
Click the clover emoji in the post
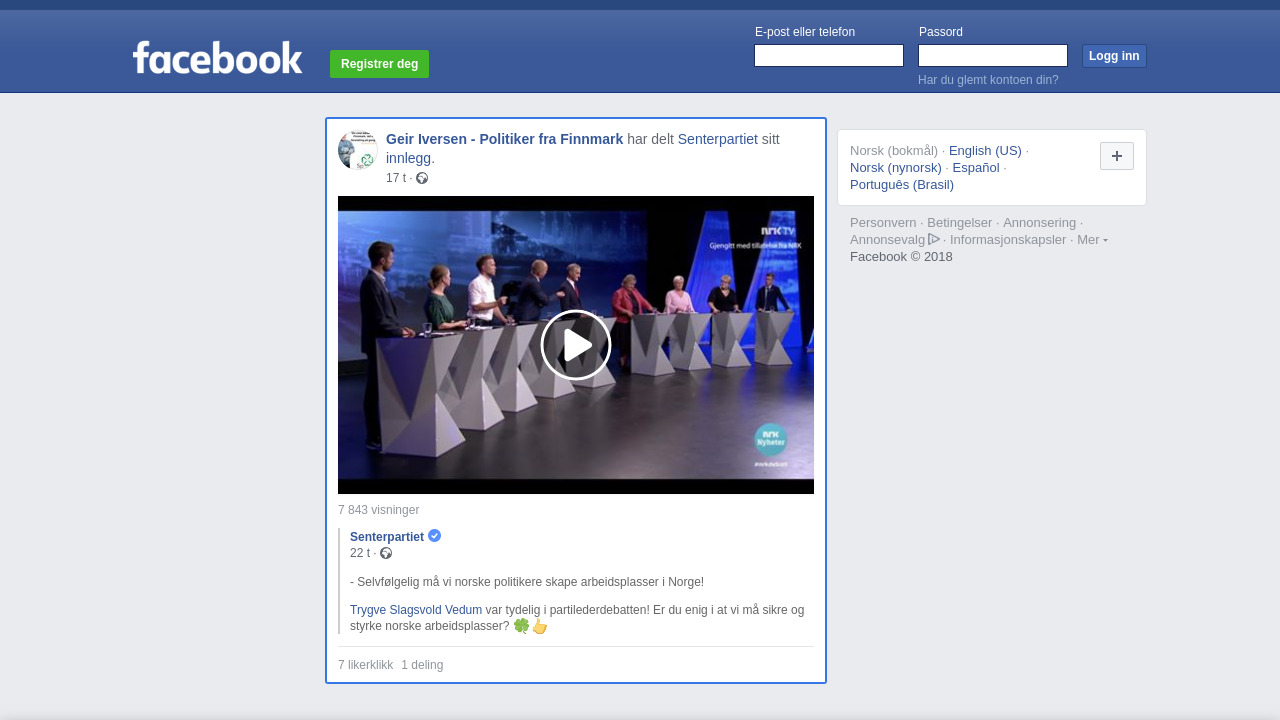[x=521, y=626]
